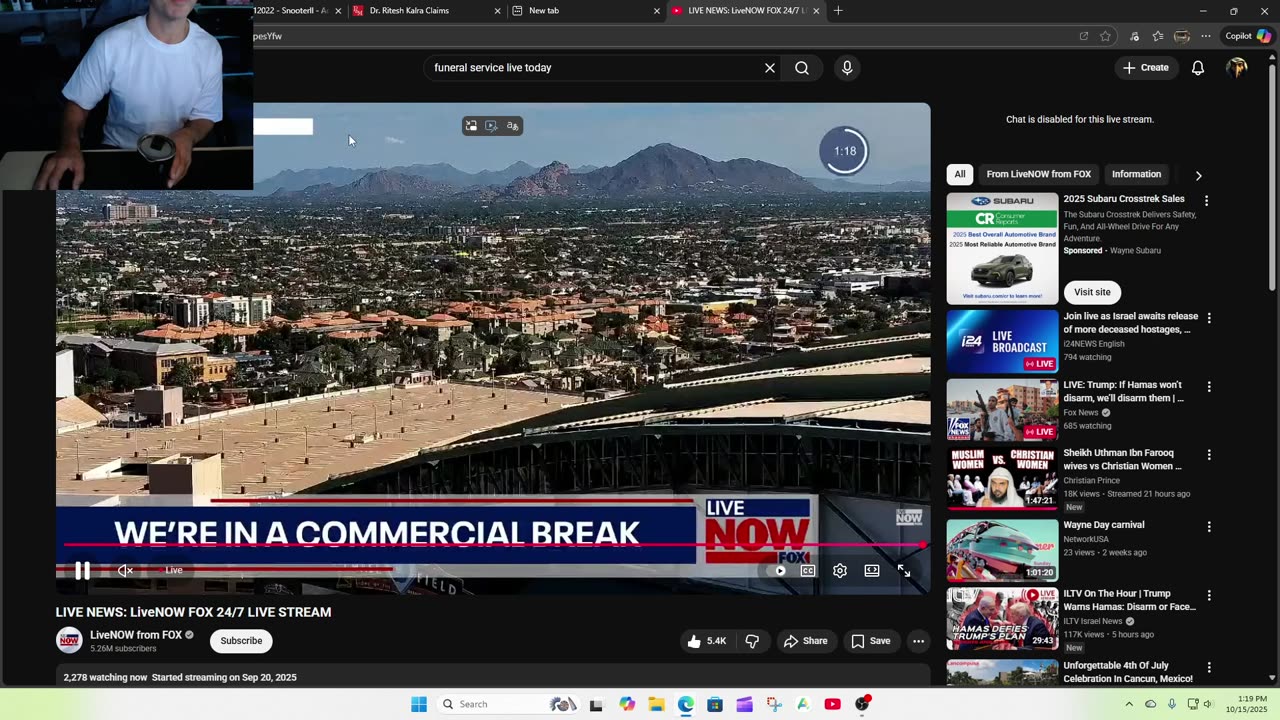Open the Favorites list in toolbar
Viewport: 1280px width, 720px height.
pyautogui.click(x=1158, y=36)
